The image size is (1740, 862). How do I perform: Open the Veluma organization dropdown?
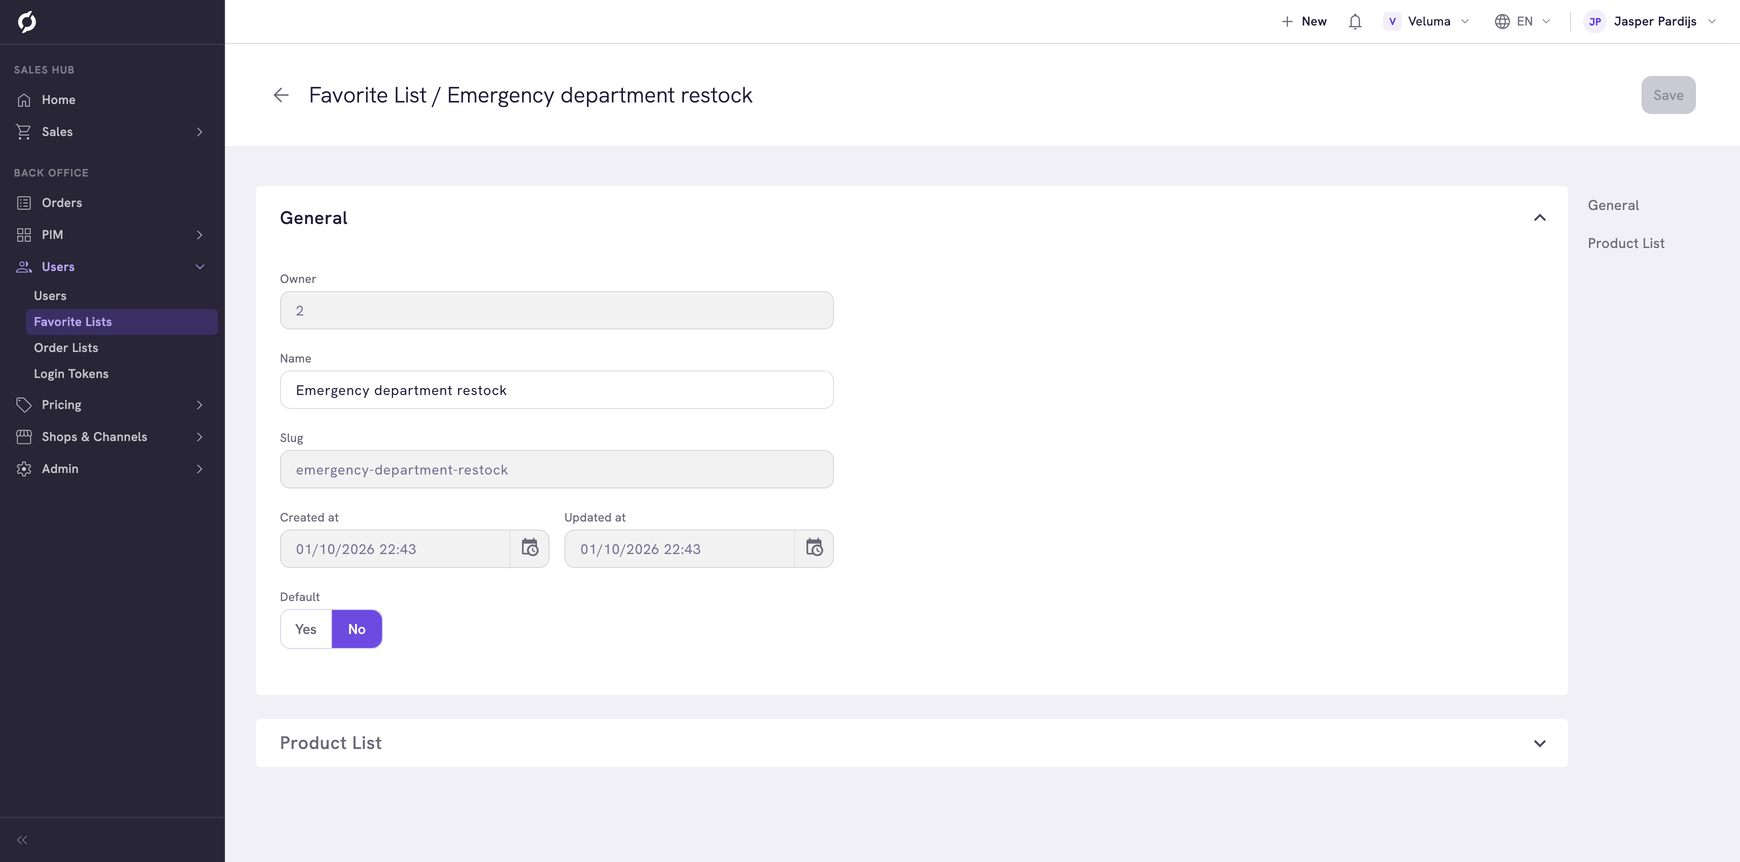coord(1427,21)
